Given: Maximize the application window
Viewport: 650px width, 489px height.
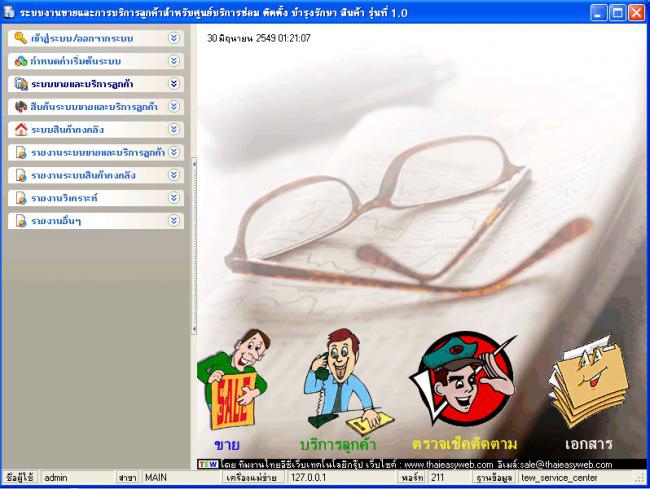Looking at the screenshot, I should click(617, 13).
